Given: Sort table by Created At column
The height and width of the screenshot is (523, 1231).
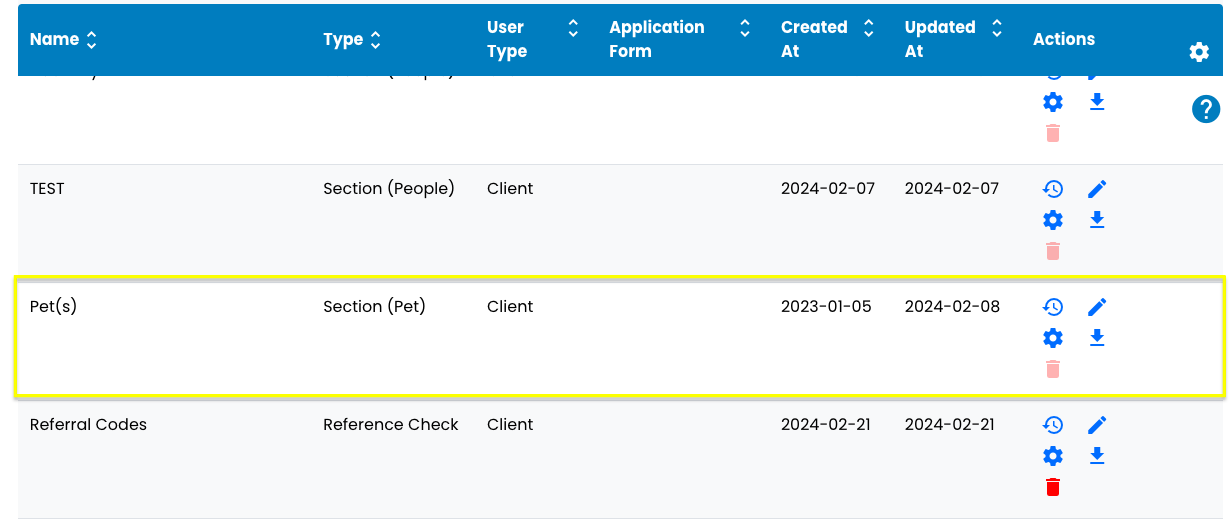Looking at the screenshot, I should [x=869, y=28].
